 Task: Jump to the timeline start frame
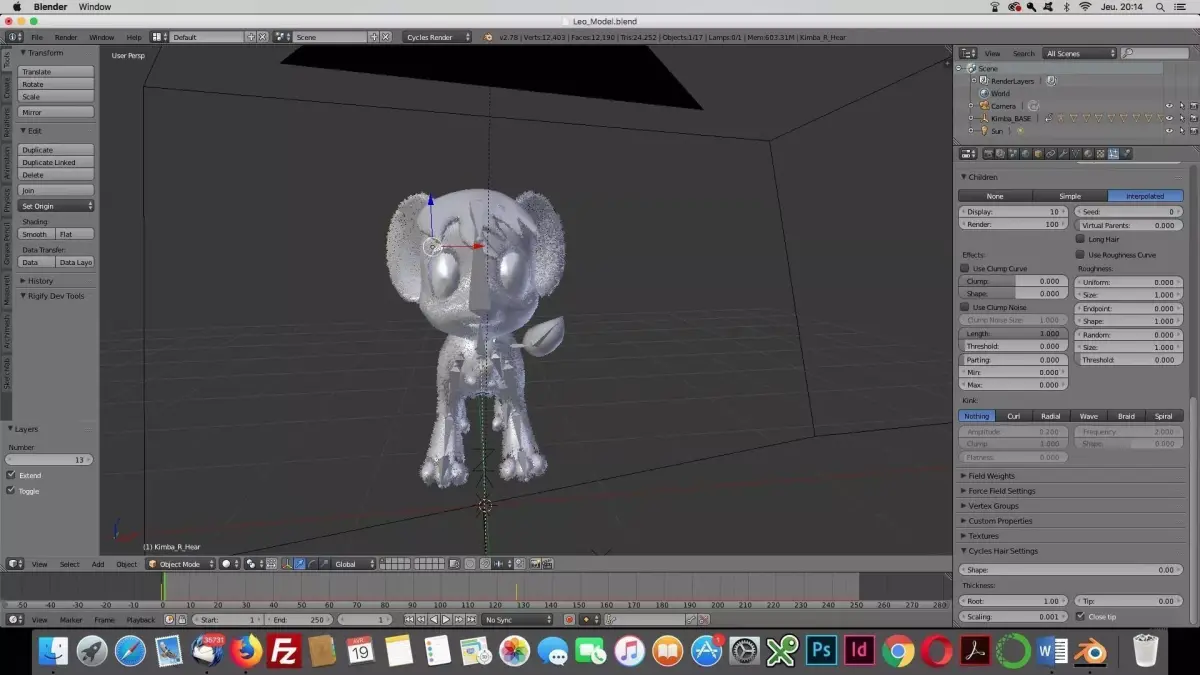pyautogui.click(x=408, y=620)
